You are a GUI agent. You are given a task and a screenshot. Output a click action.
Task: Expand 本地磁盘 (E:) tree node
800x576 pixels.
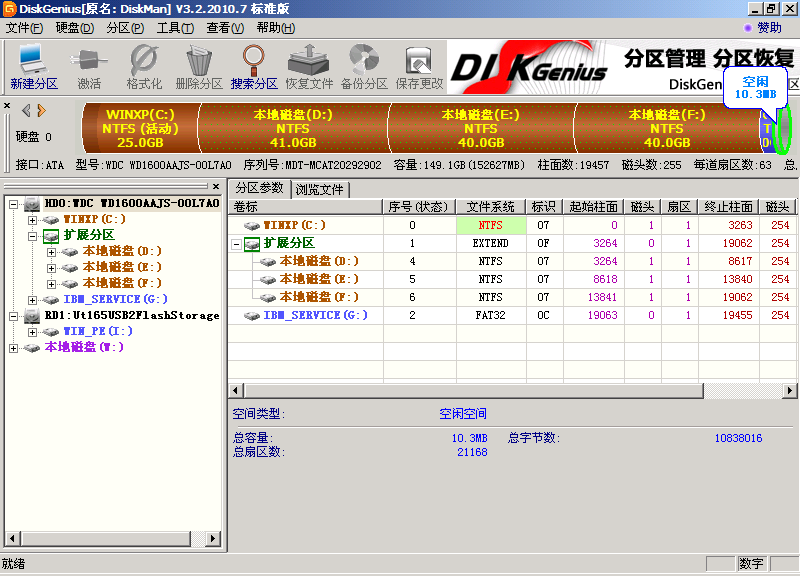click(x=51, y=268)
